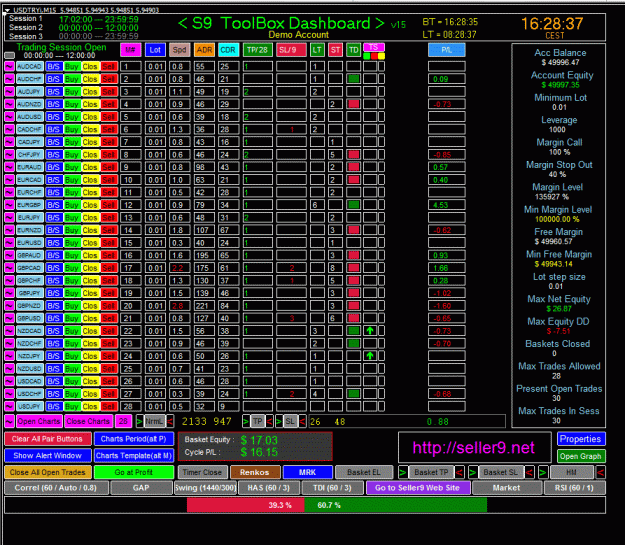Toggle the GBPJPY pair button
Image resolution: width=625 pixels, height=545 pixels.
click(x=29, y=293)
